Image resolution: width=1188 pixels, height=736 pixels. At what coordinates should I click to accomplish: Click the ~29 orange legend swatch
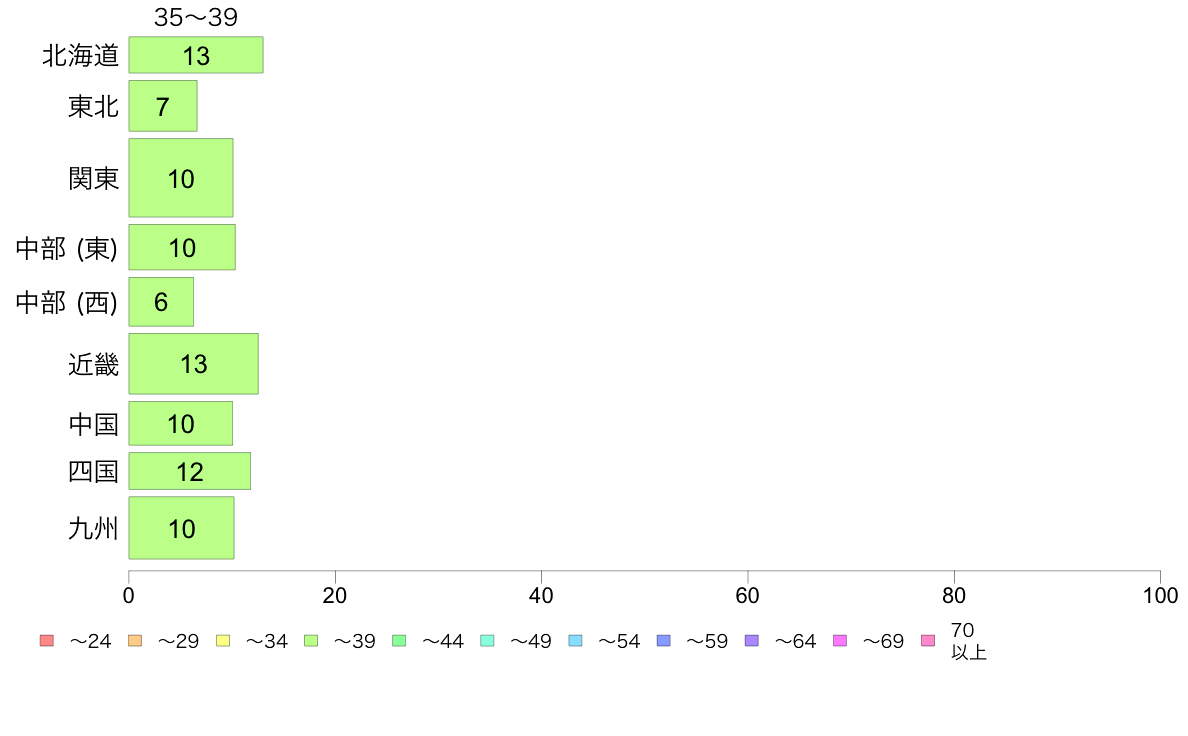pyautogui.click(x=135, y=640)
